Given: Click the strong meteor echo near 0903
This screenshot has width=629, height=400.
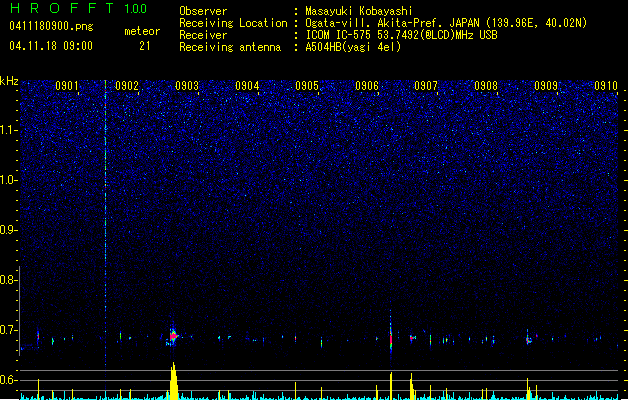Looking at the screenshot, I should pos(173,336).
